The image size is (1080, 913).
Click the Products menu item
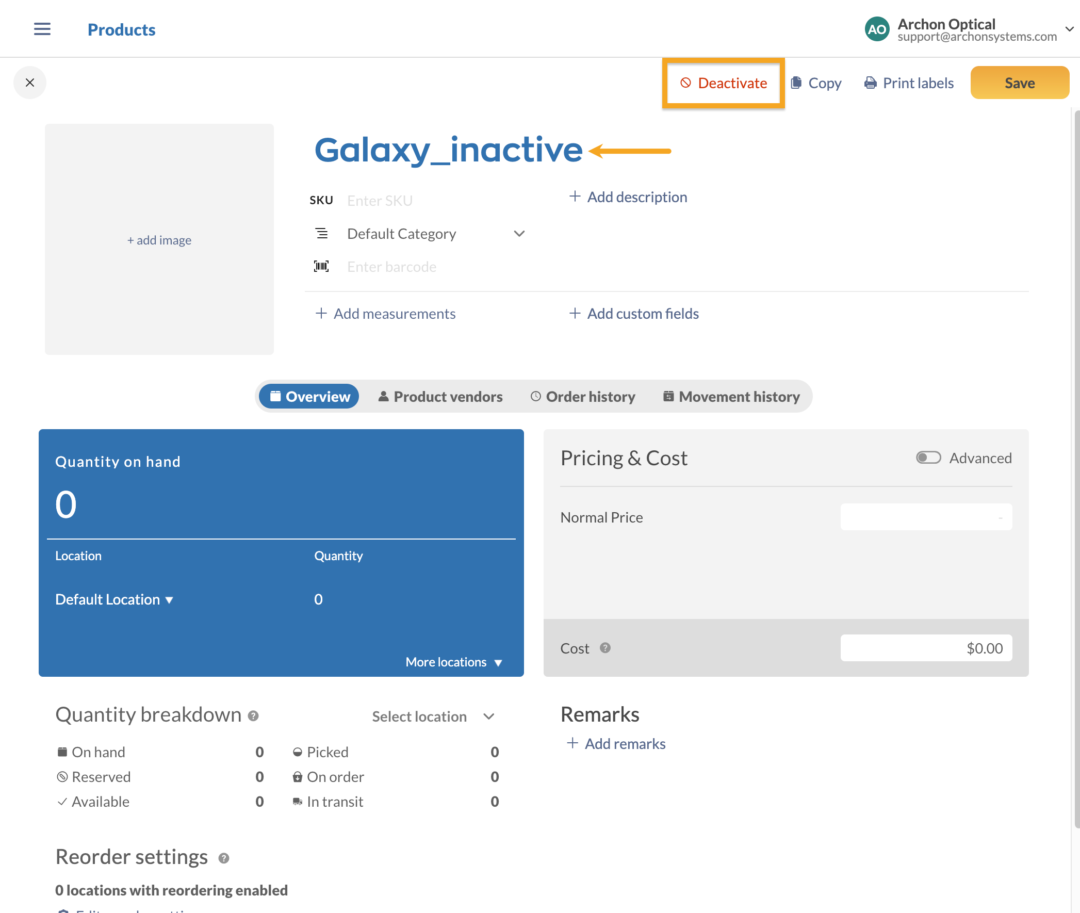tap(121, 29)
